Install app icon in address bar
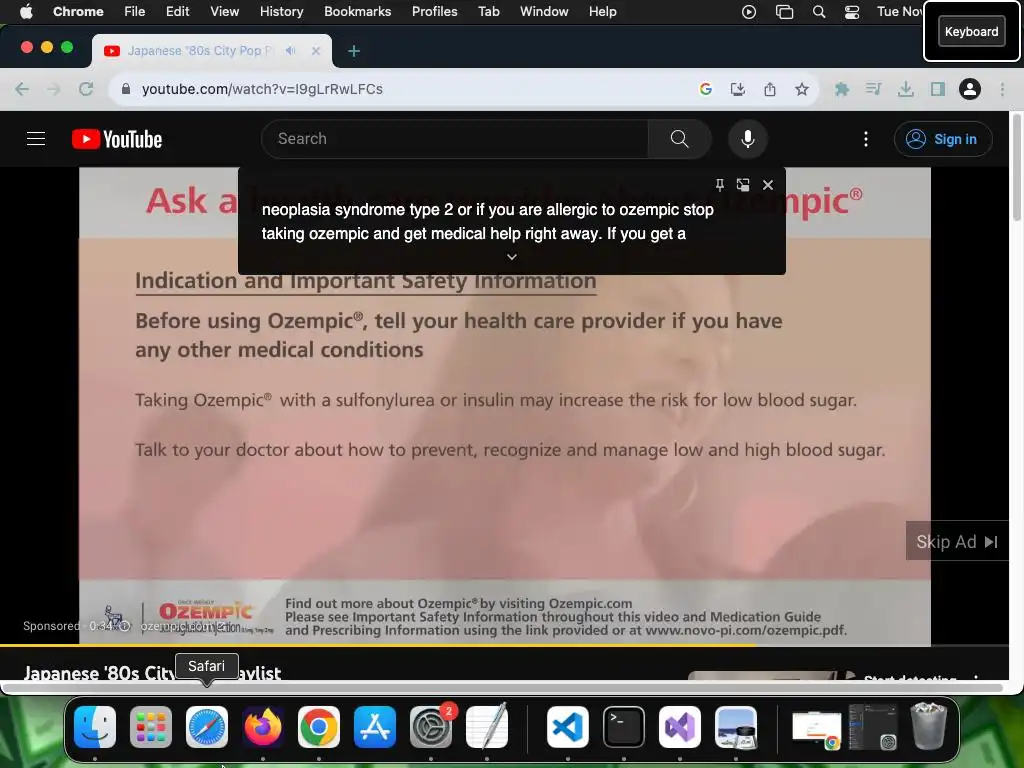The image size is (1024, 768). coord(738,89)
